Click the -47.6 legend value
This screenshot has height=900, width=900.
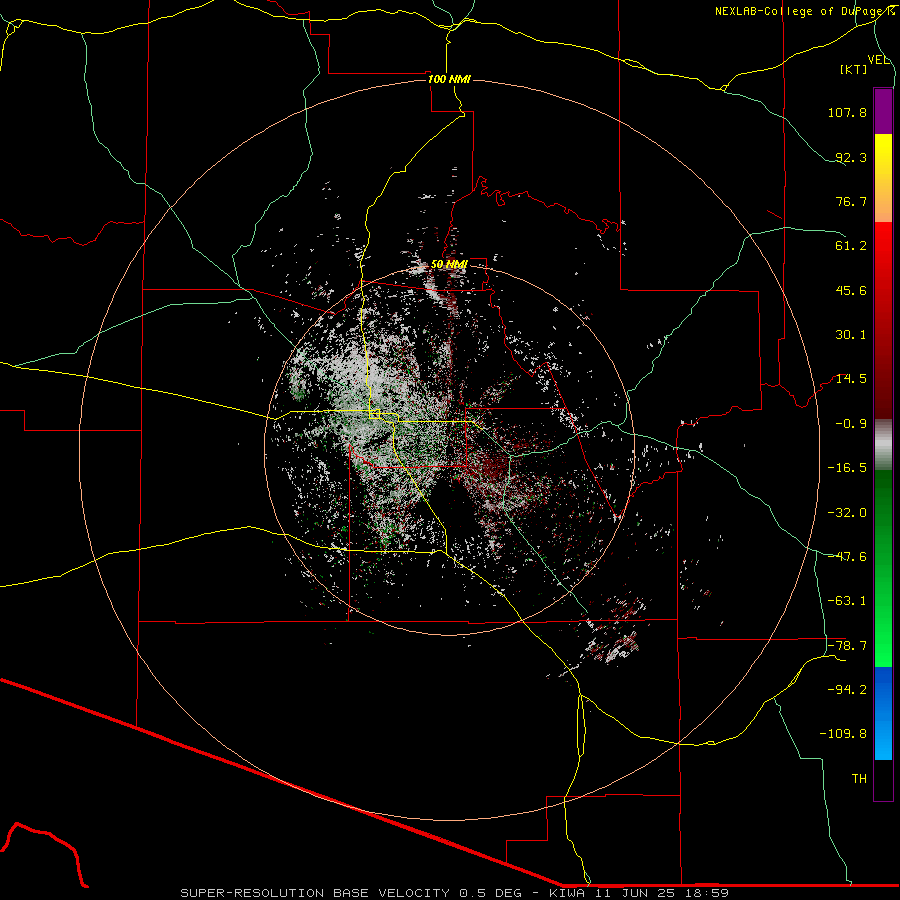point(847,557)
